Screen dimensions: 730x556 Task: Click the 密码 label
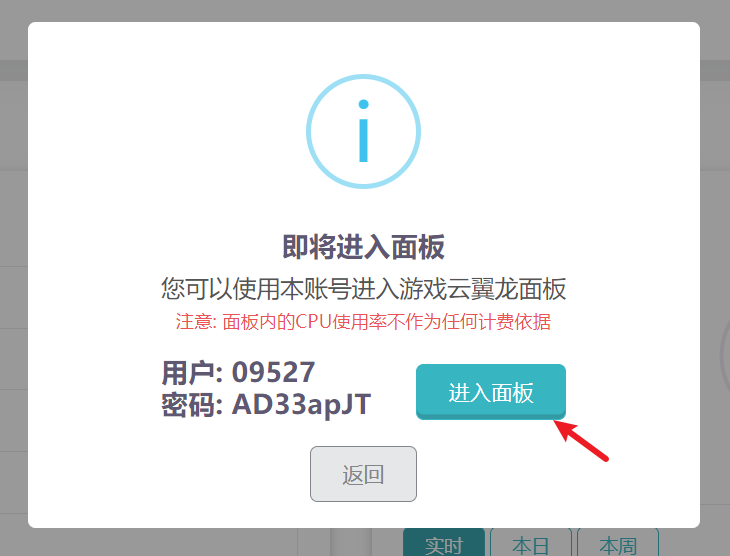tap(191, 405)
